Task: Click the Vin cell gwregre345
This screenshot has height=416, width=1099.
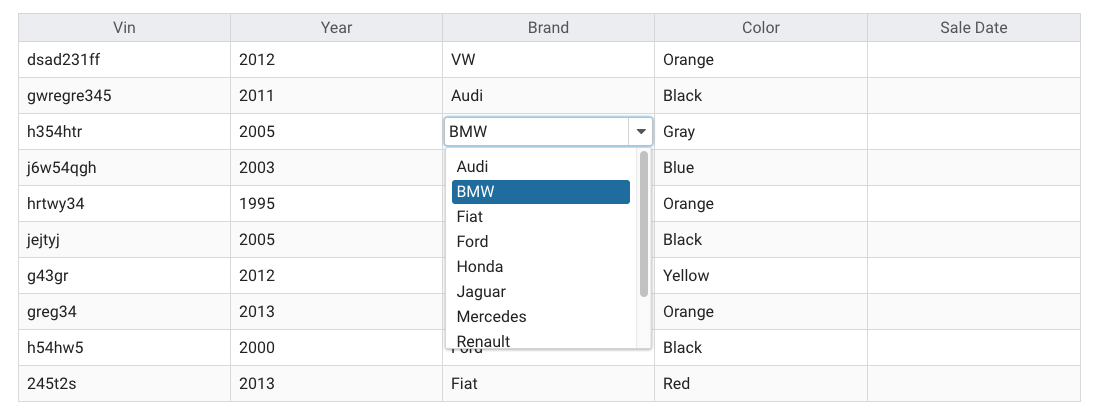Action: (x=125, y=96)
